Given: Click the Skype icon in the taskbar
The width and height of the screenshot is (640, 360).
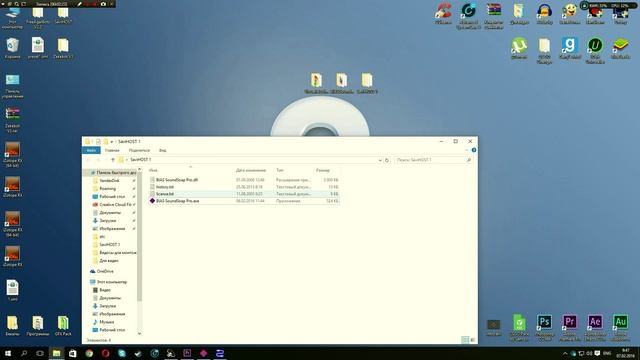Looking at the screenshot, I should 122,353.
